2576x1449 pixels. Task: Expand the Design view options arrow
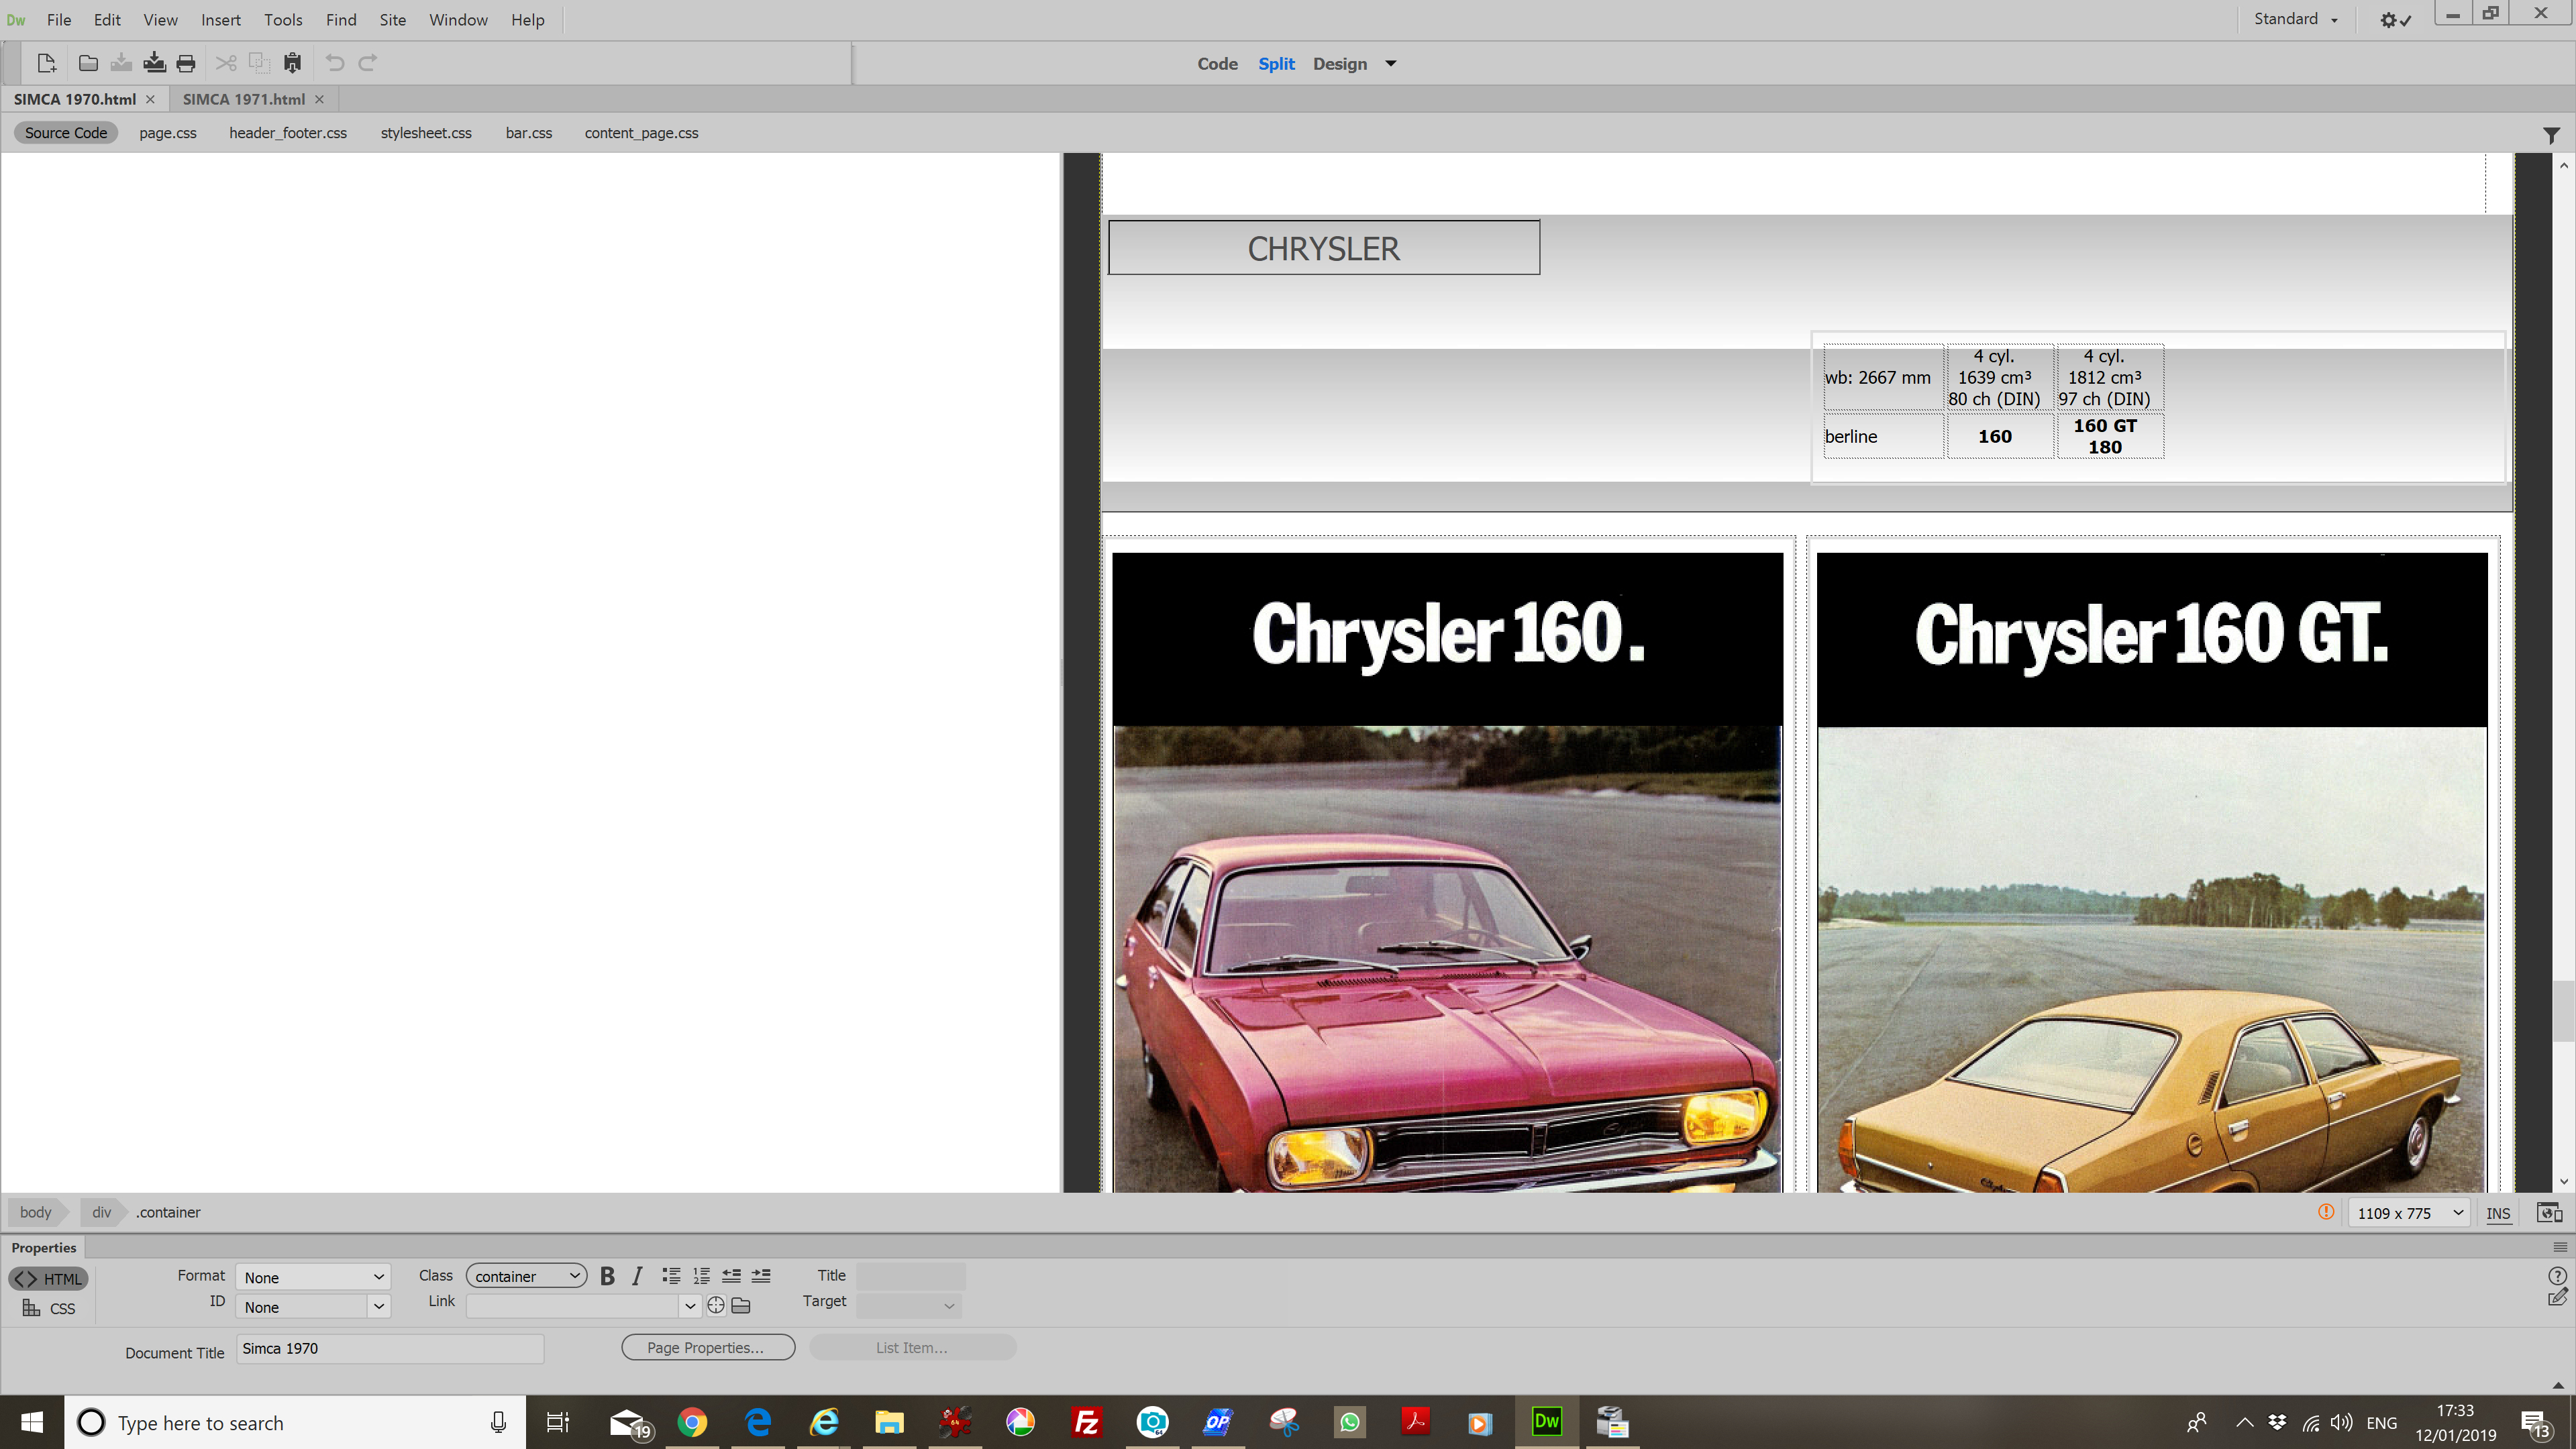tap(1390, 64)
